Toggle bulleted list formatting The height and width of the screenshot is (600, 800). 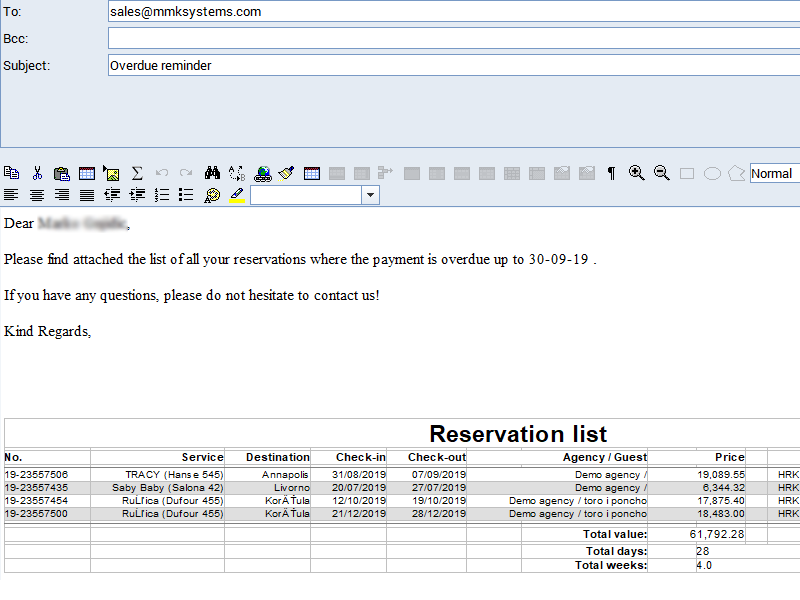point(186,195)
